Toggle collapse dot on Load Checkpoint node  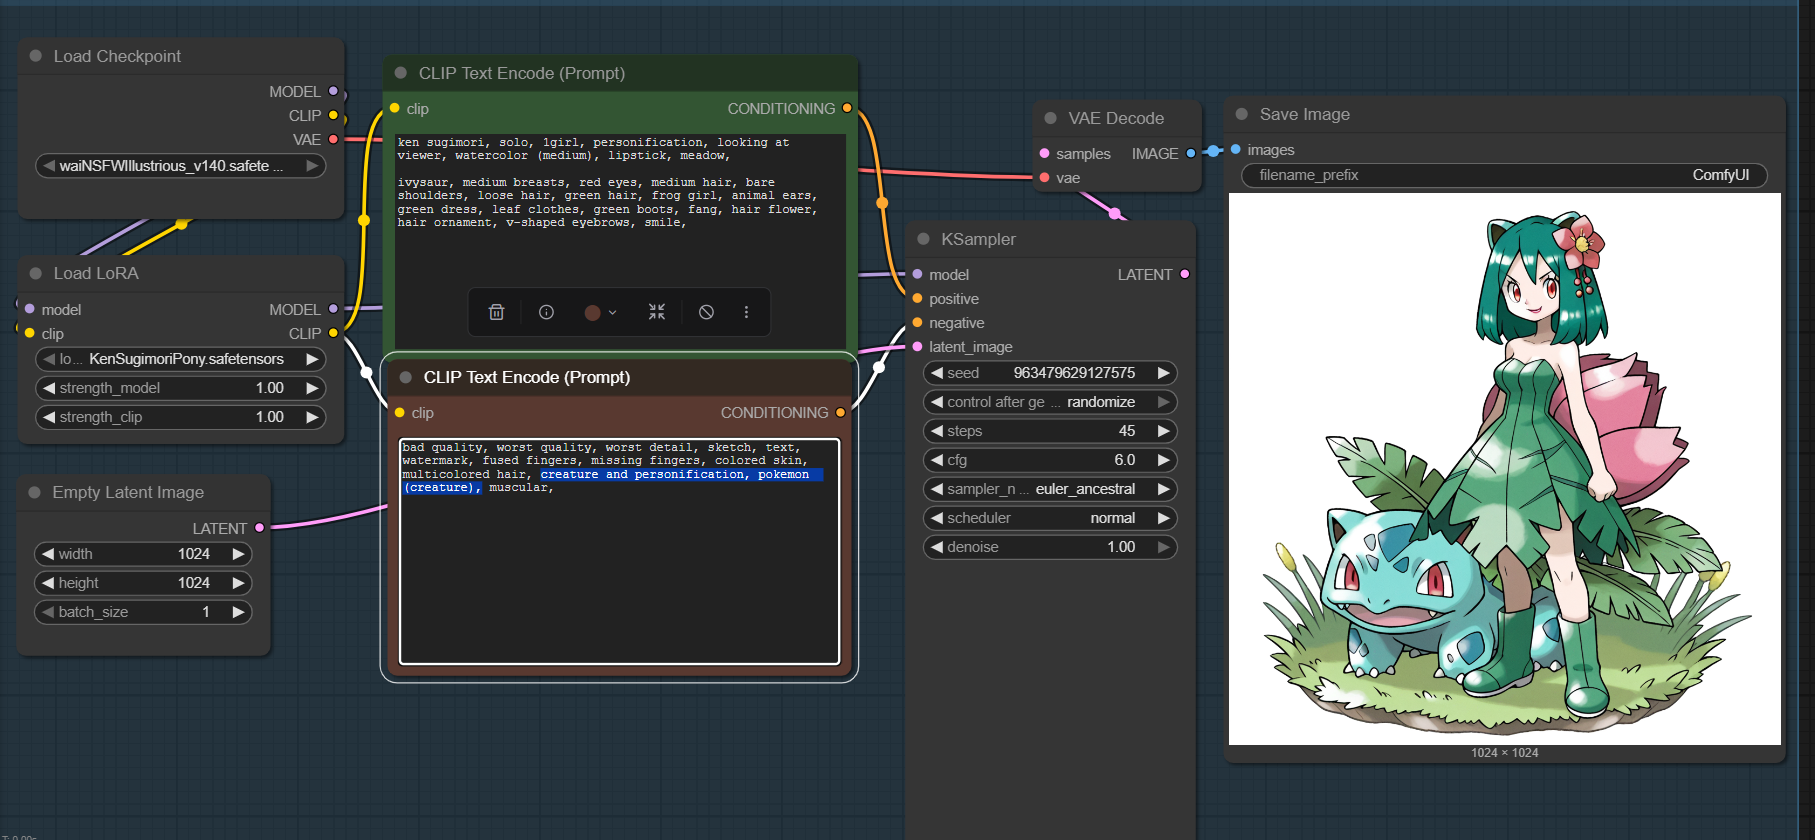point(36,56)
